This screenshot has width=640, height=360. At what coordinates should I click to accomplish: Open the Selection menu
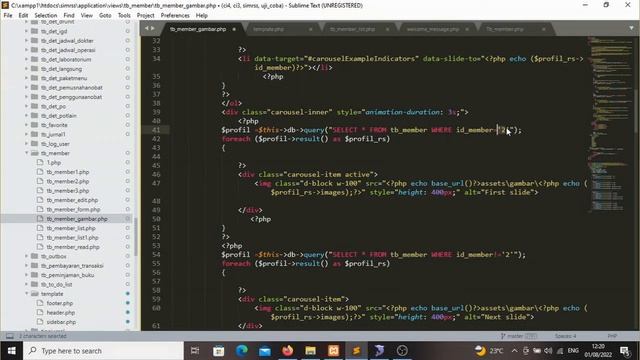pyautogui.click(x=46, y=16)
